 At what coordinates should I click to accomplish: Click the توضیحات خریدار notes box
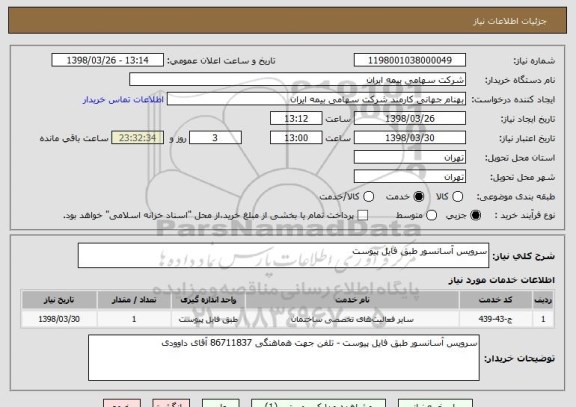tap(284, 357)
